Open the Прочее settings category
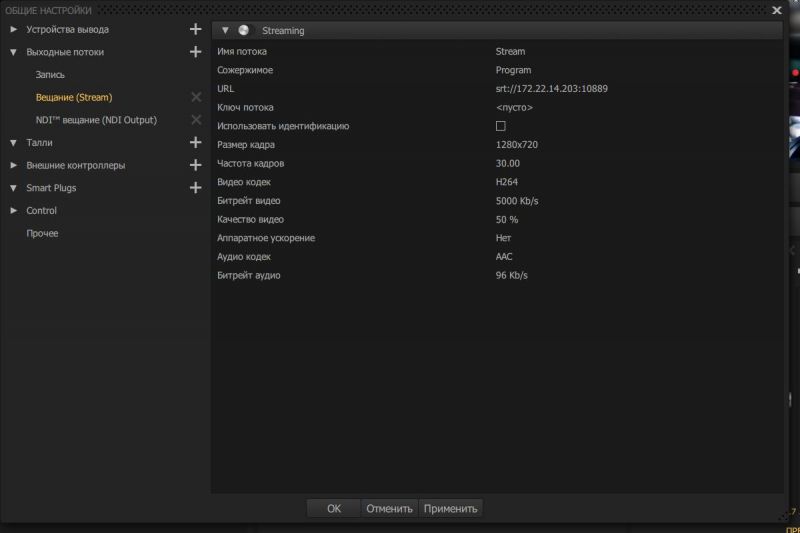Viewport: 800px width, 533px height. click(42, 233)
